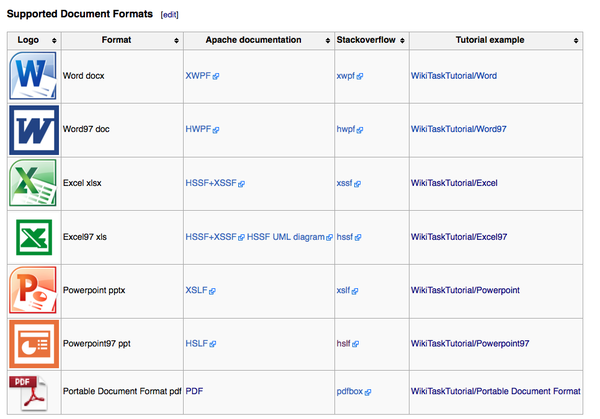Click the PDF logo icon
Screen dimensions: 600x419
tap(29, 392)
